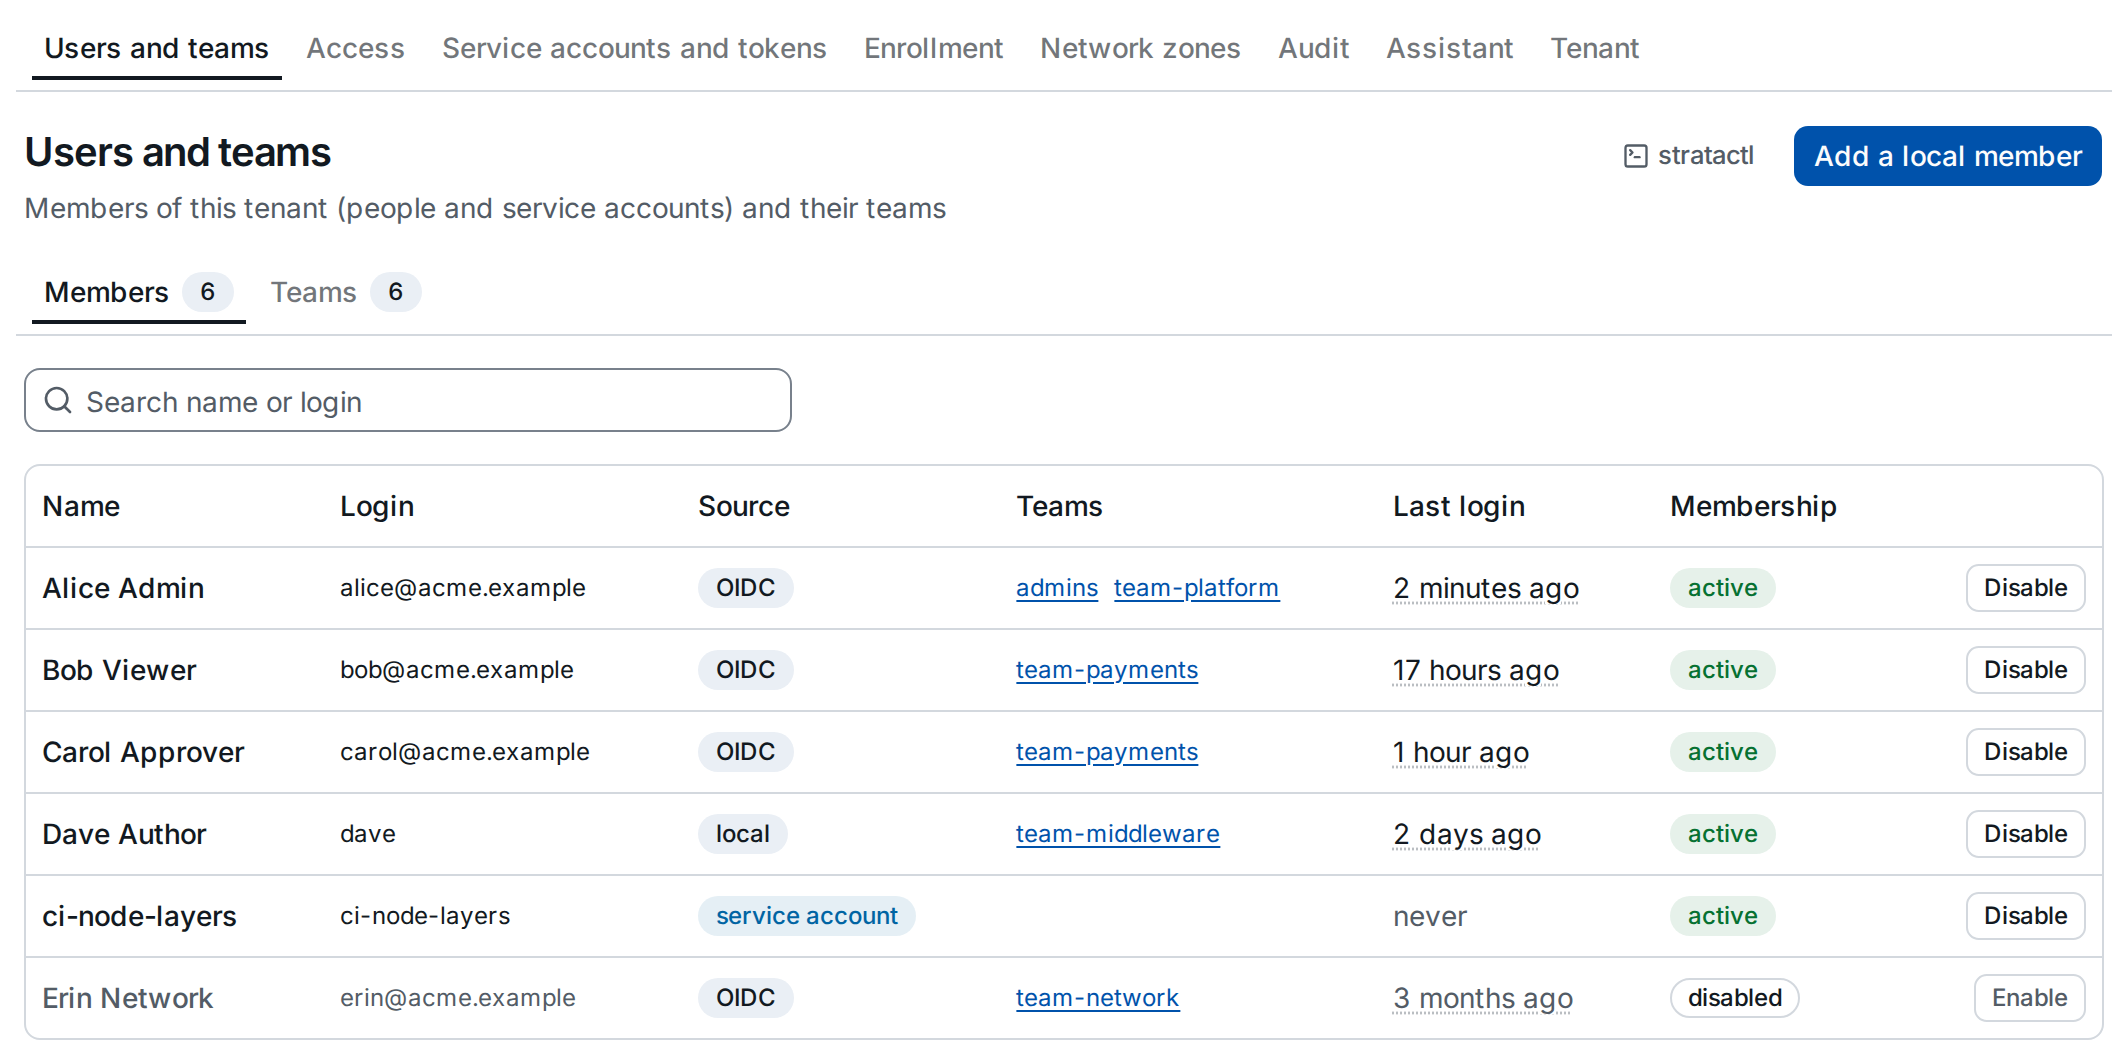This screenshot has height=1054, width=2128.
Task: Select the Members sub-tab
Action: [138, 292]
